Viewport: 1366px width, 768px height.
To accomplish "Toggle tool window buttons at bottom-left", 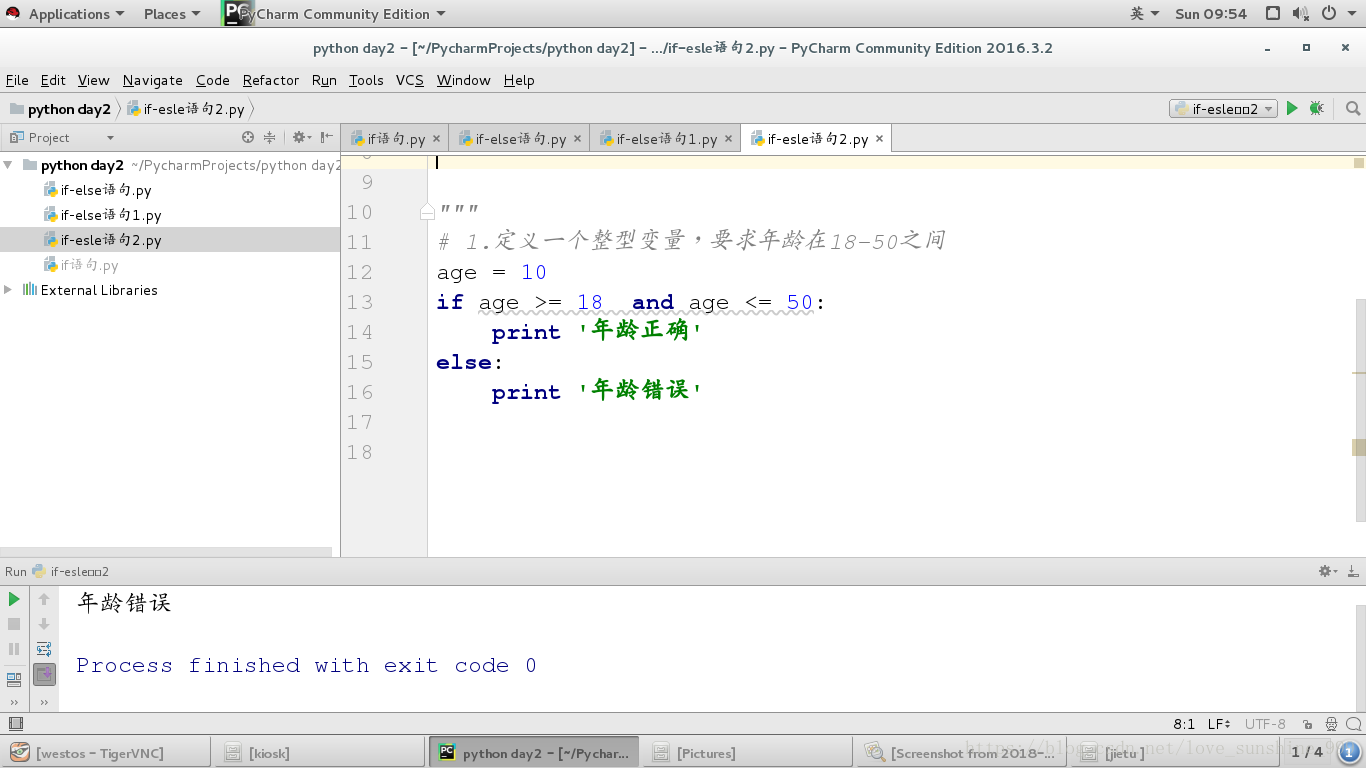I will (15, 723).
